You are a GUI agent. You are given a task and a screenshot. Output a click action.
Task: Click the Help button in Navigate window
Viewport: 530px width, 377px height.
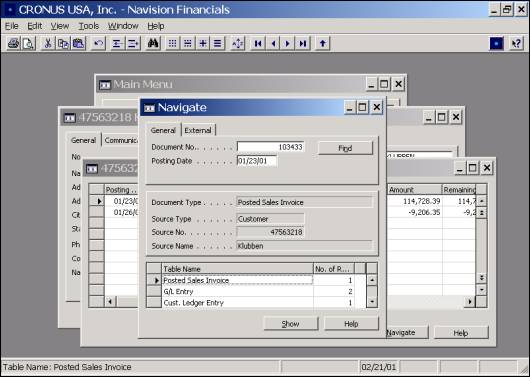(351, 324)
